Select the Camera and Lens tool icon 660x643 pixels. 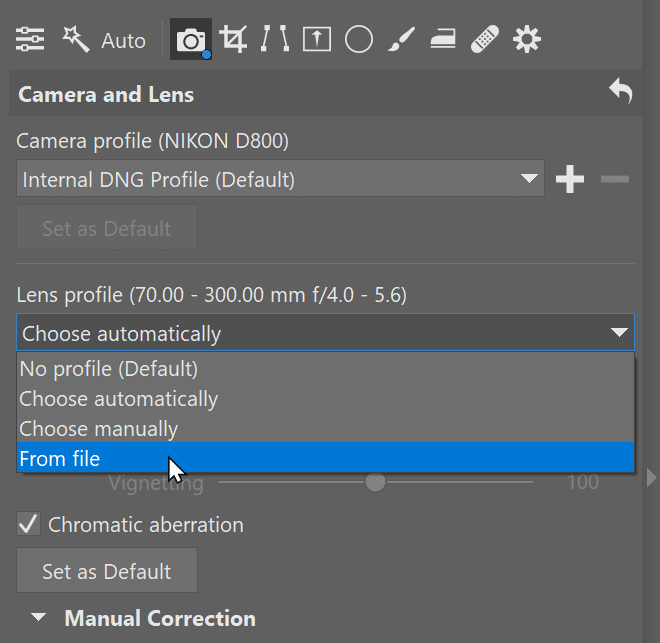[191, 39]
